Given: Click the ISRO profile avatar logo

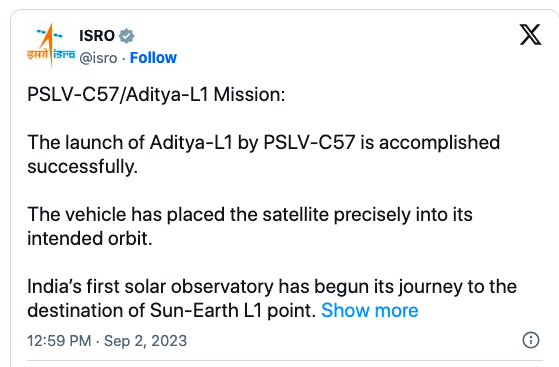Looking at the screenshot, I should click(51, 46).
